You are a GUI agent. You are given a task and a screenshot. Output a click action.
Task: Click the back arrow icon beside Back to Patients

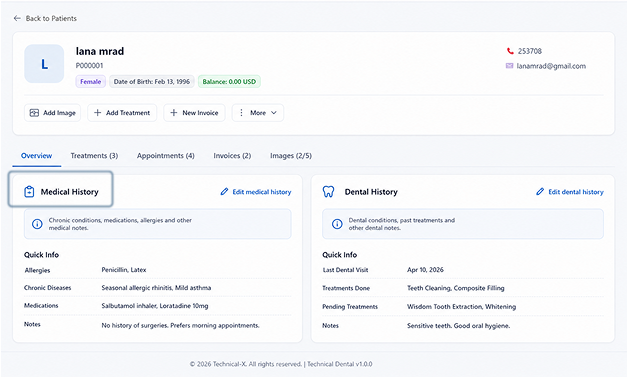17,18
